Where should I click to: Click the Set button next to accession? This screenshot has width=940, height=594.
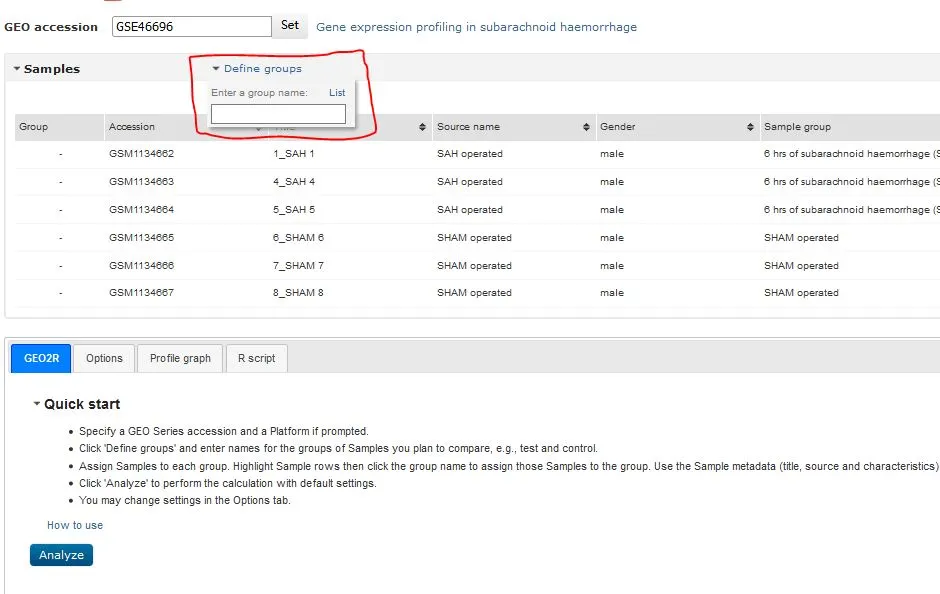[289, 26]
